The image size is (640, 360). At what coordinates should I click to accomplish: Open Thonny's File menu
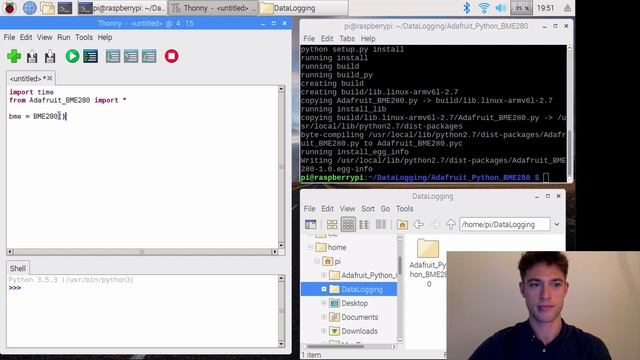coord(9,37)
